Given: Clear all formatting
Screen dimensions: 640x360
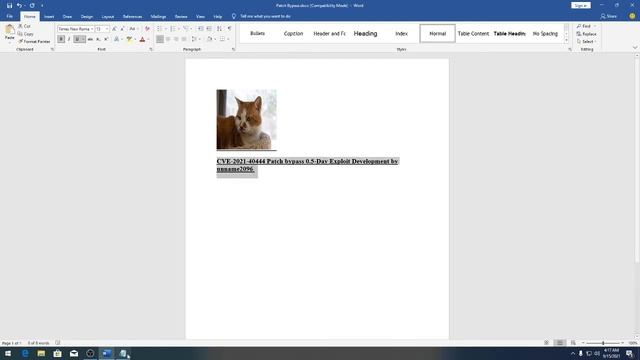Looking at the screenshot, I should 147,29.
